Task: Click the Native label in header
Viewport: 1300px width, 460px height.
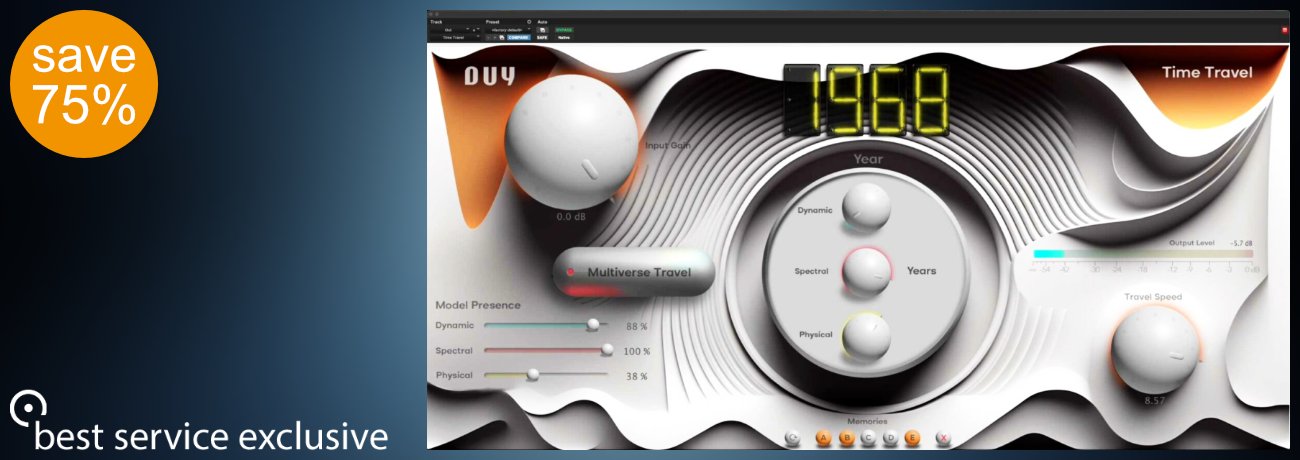Action: click(565, 37)
